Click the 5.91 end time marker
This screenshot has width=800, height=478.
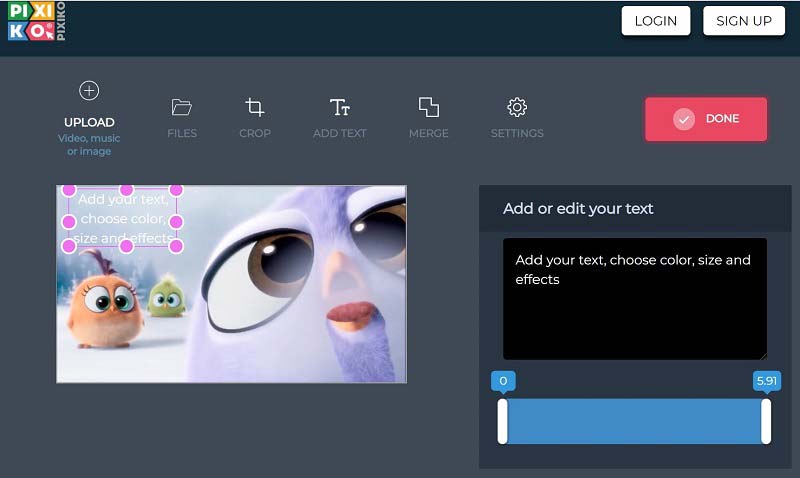point(766,381)
